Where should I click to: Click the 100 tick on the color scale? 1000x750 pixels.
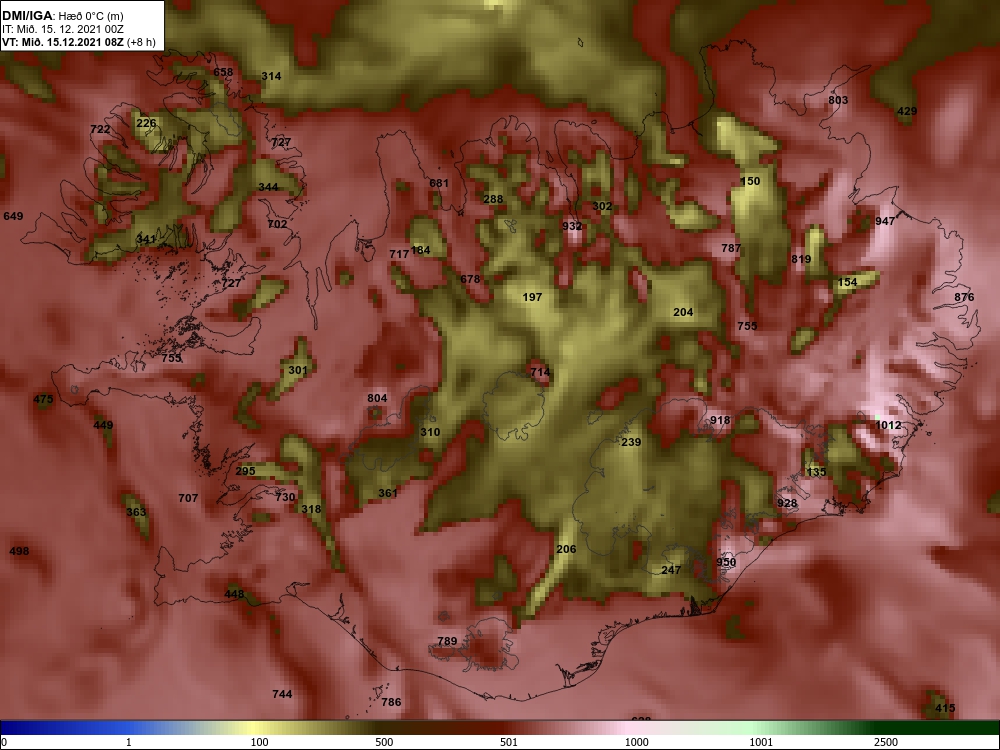click(259, 742)
